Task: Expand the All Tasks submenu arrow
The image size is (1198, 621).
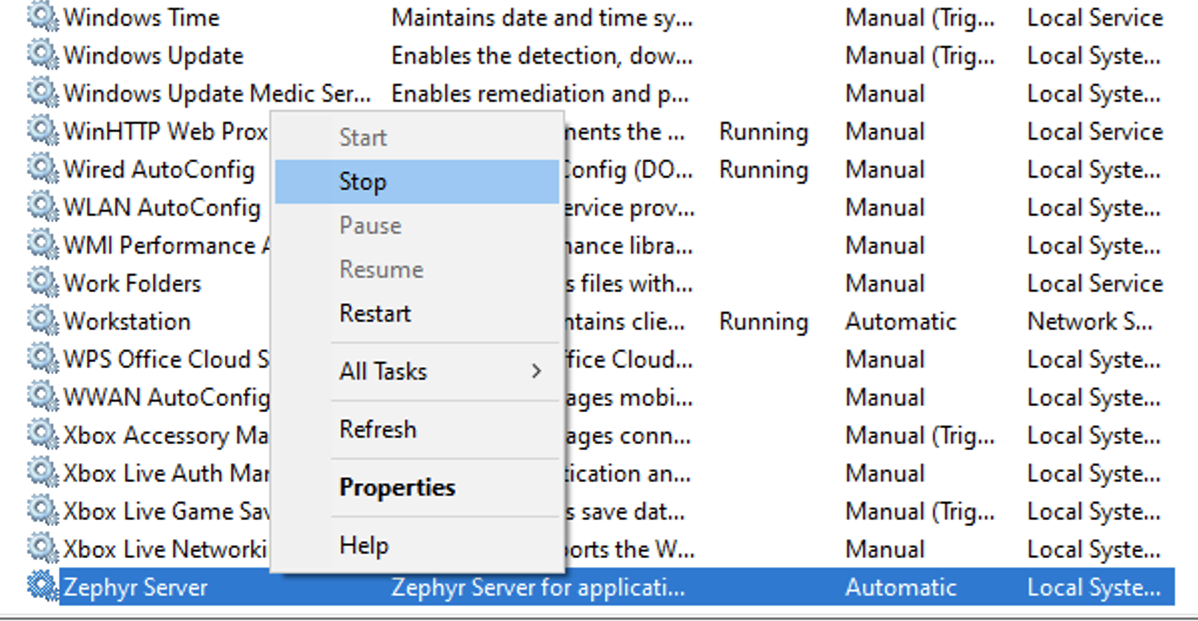Action: [x=536, y=371]
